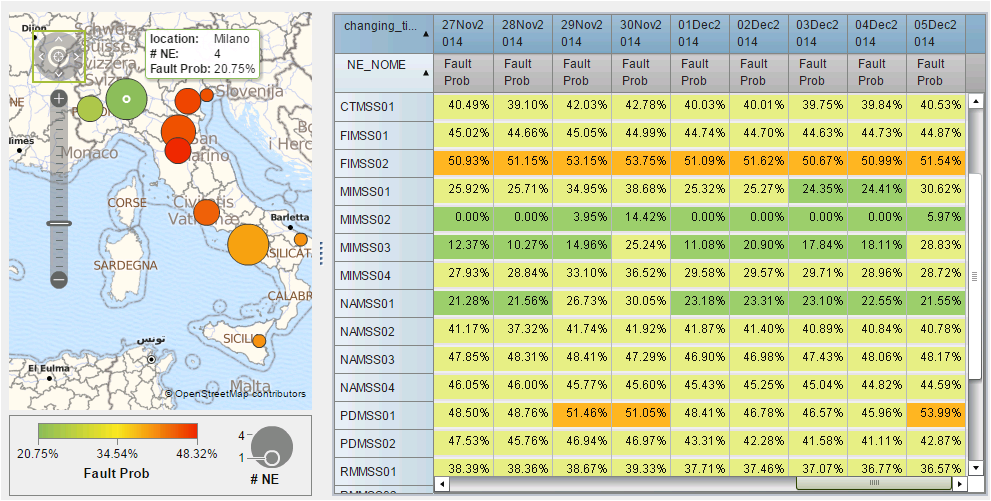Zoom out with the map minus button

click(x=58, y=280)
